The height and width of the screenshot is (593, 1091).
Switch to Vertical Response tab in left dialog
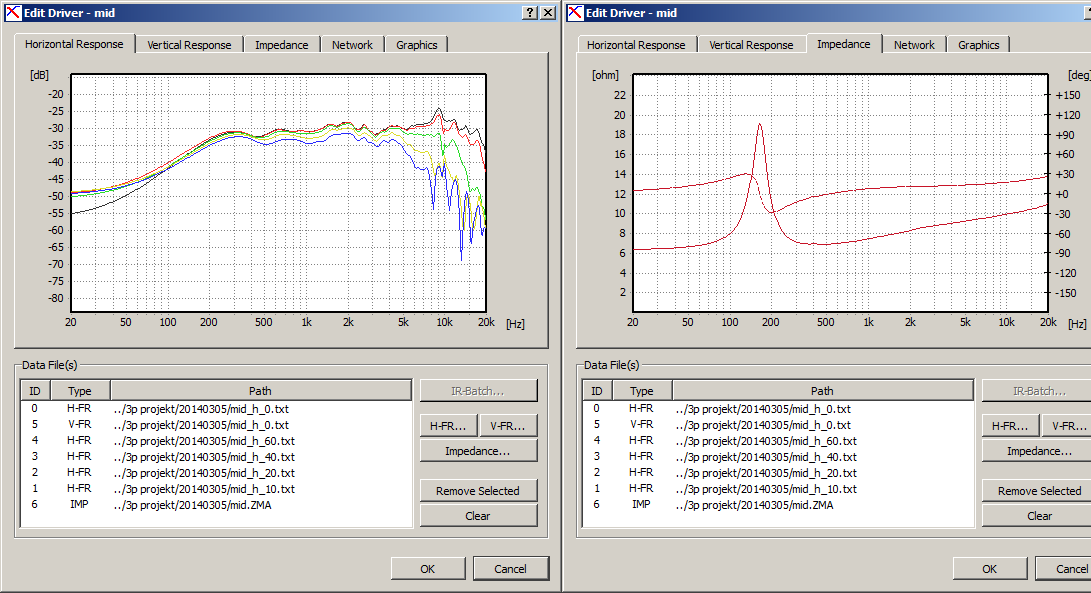tap(189, 45)
